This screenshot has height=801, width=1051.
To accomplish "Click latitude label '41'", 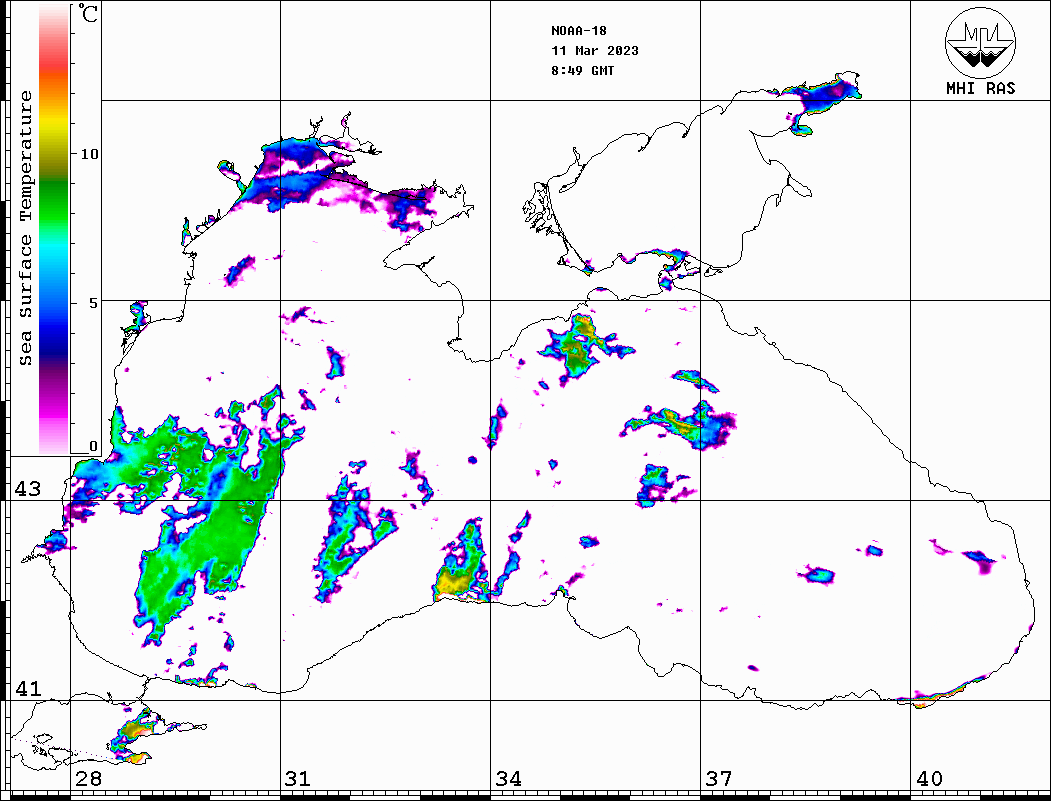I will click(28, 688).
